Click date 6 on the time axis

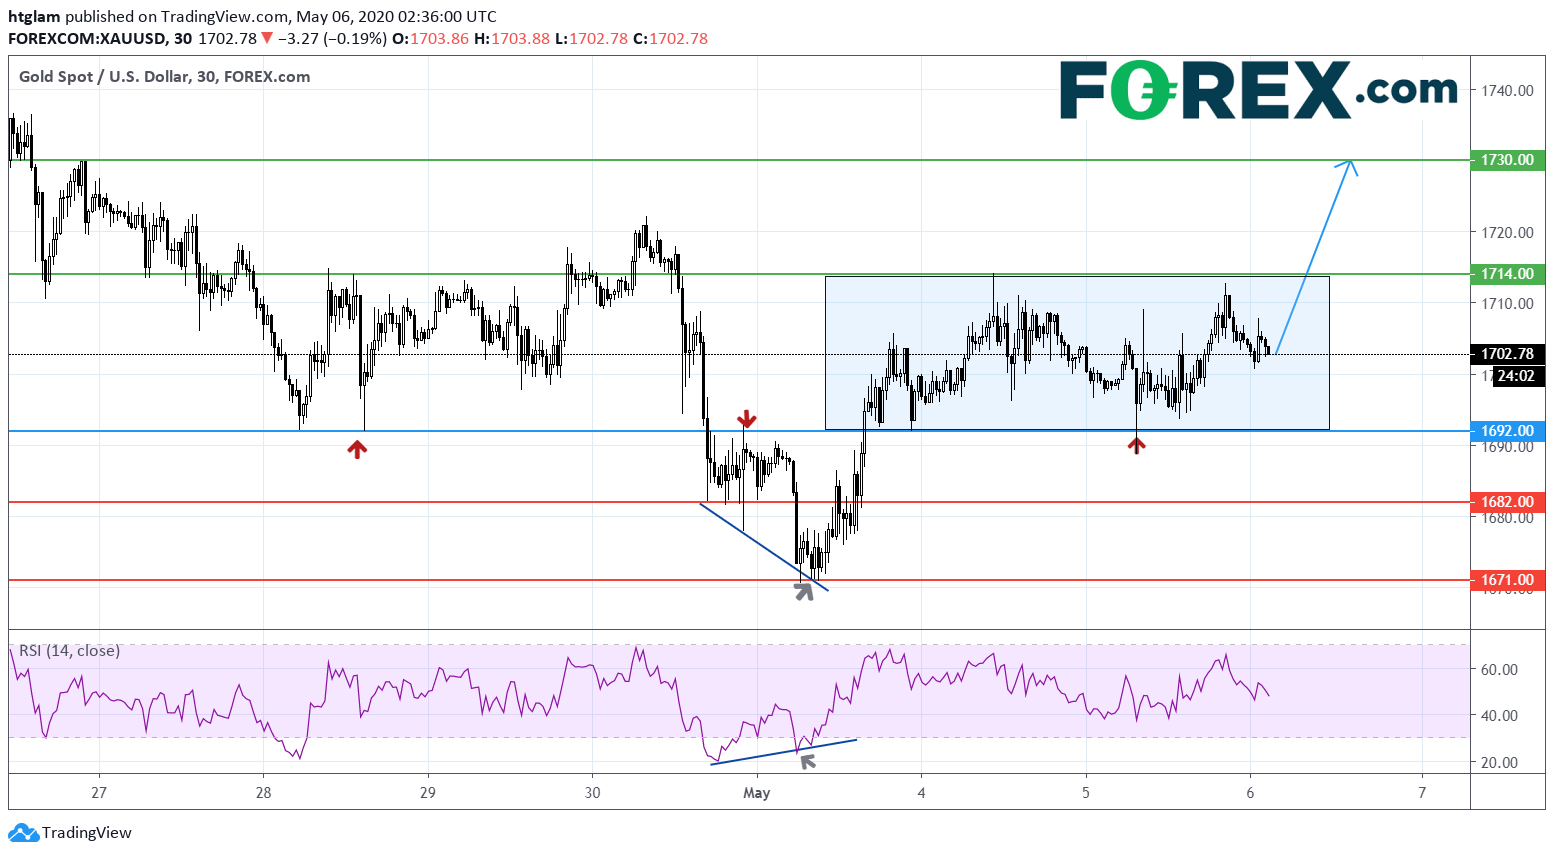(x=1250, y=793)
